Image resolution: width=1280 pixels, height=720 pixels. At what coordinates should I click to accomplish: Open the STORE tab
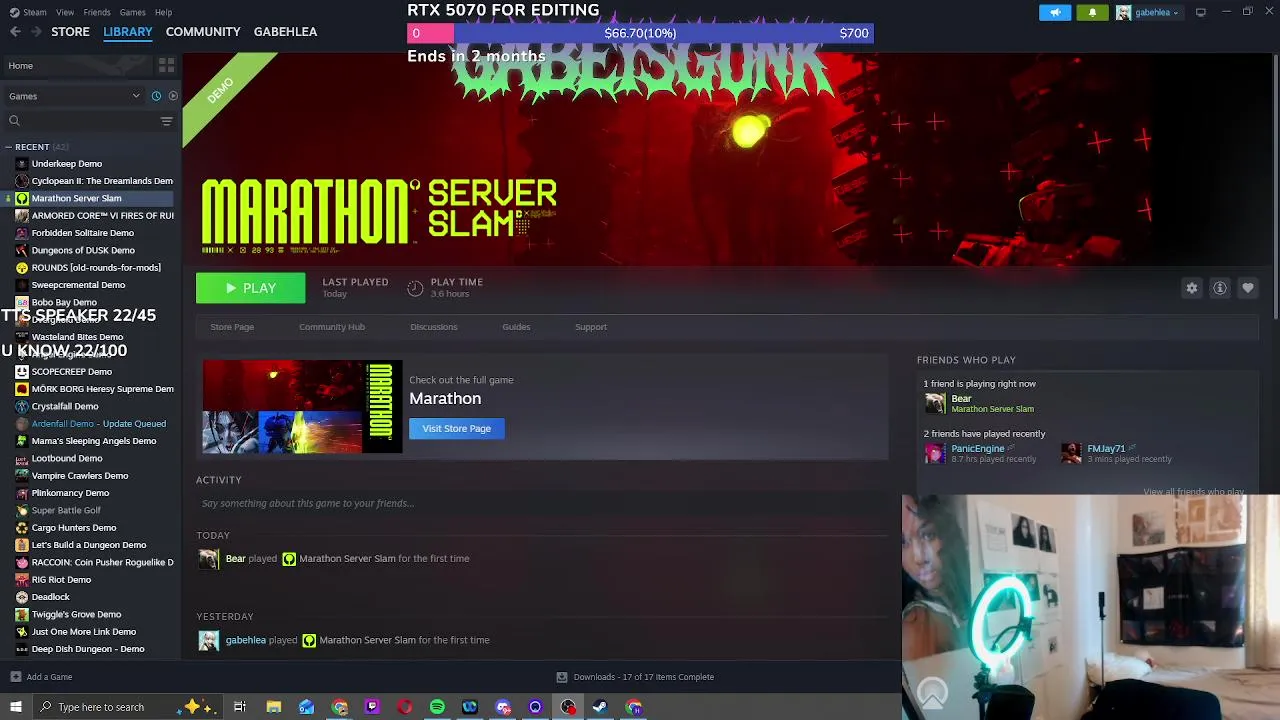(x=70, y=32)
